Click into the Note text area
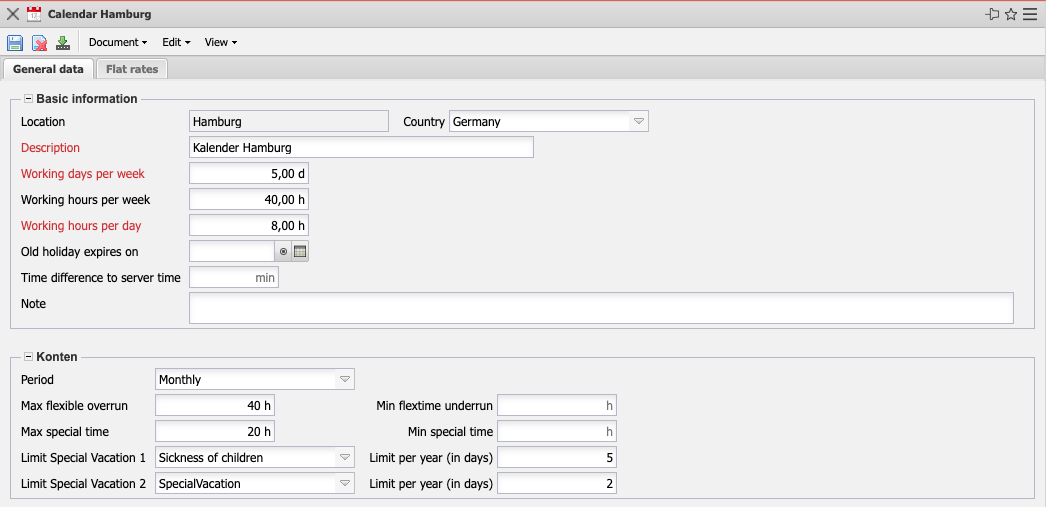1046x507 pixels. tap(601, 308)
